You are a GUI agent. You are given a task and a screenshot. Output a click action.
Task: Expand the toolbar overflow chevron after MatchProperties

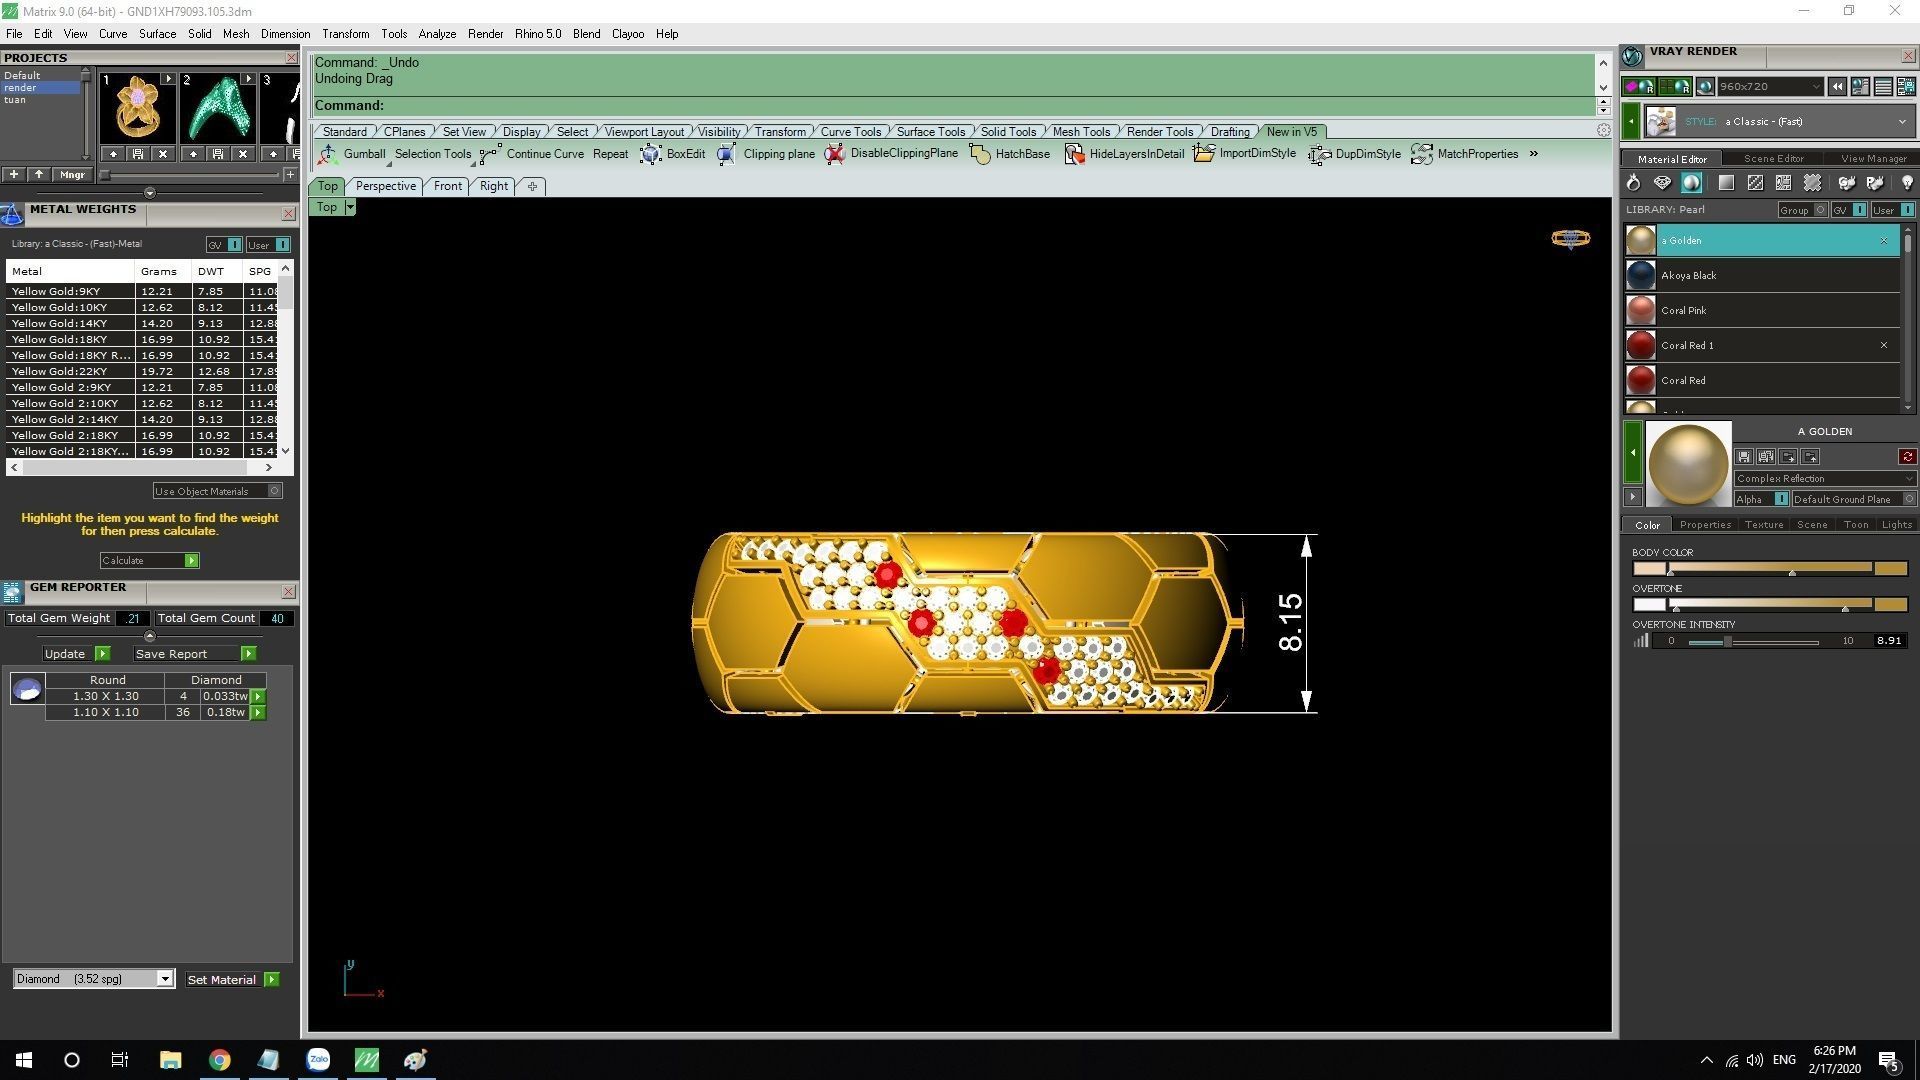1533,154
